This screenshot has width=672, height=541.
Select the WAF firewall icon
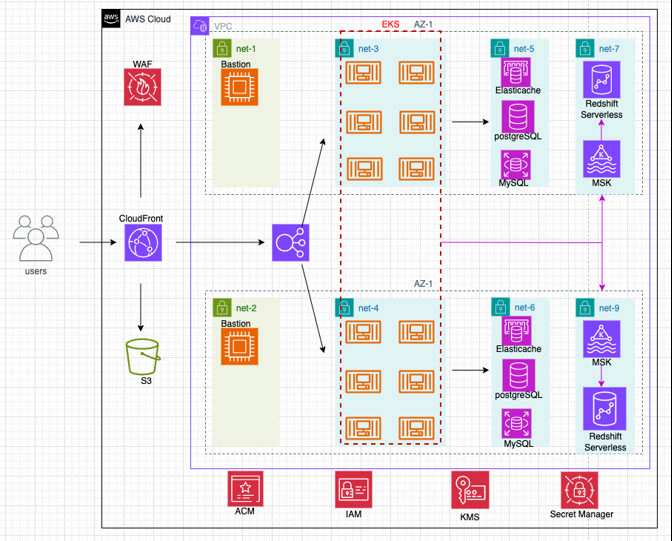[142, 87]
